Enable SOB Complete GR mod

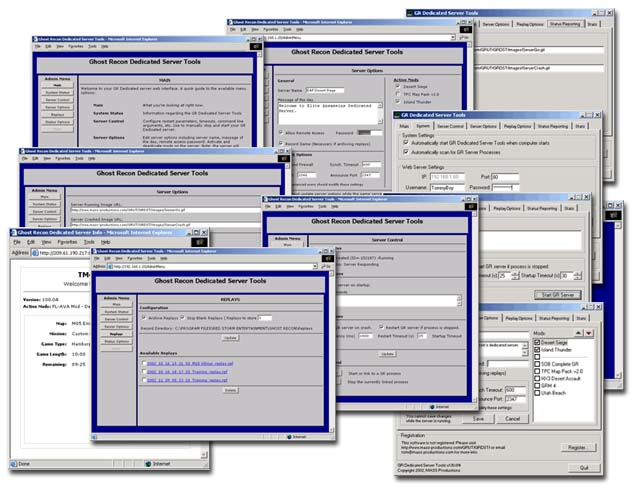click(x=538, y=364)
